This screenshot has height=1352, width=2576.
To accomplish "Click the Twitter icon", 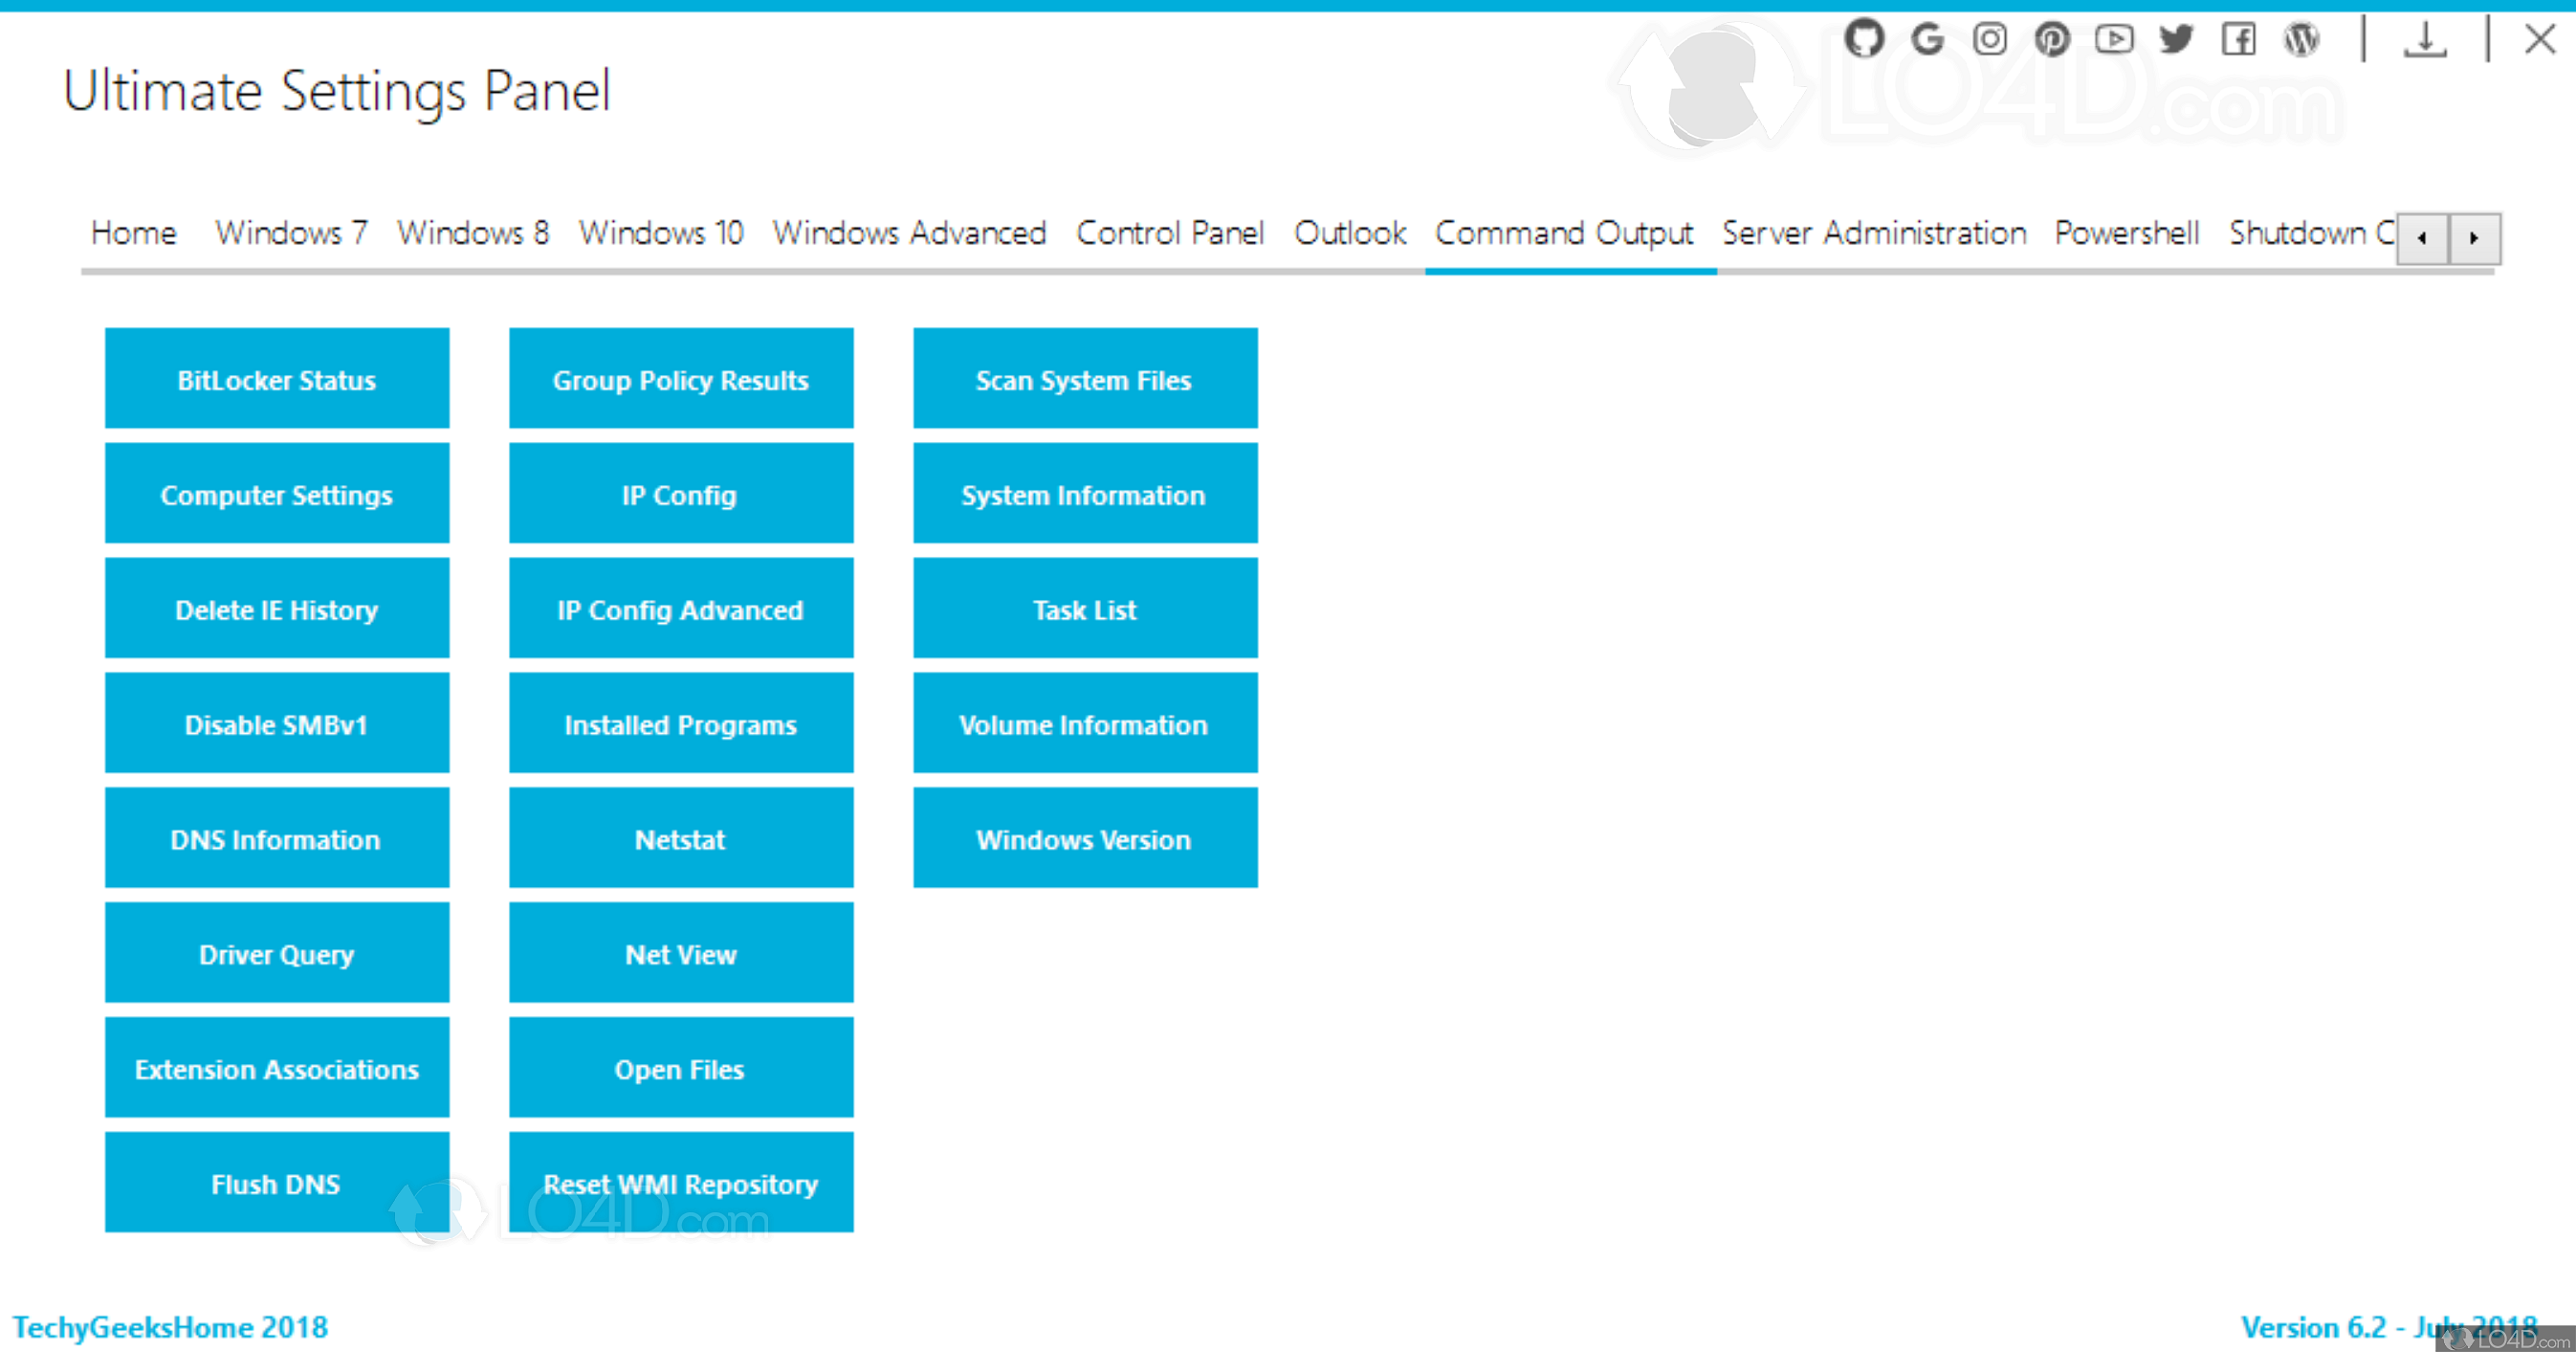I will click(x=2177, y=39).
